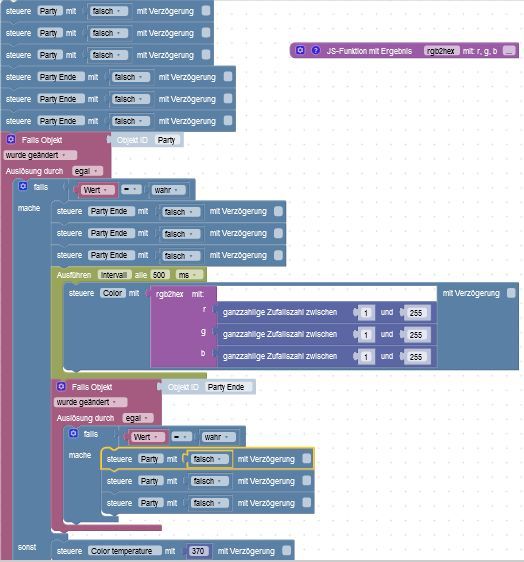The image size is (524, 562).
Task: Toggle mit Verzögerung checkbox on Color temperature block
Action: [x=286, y=550]
